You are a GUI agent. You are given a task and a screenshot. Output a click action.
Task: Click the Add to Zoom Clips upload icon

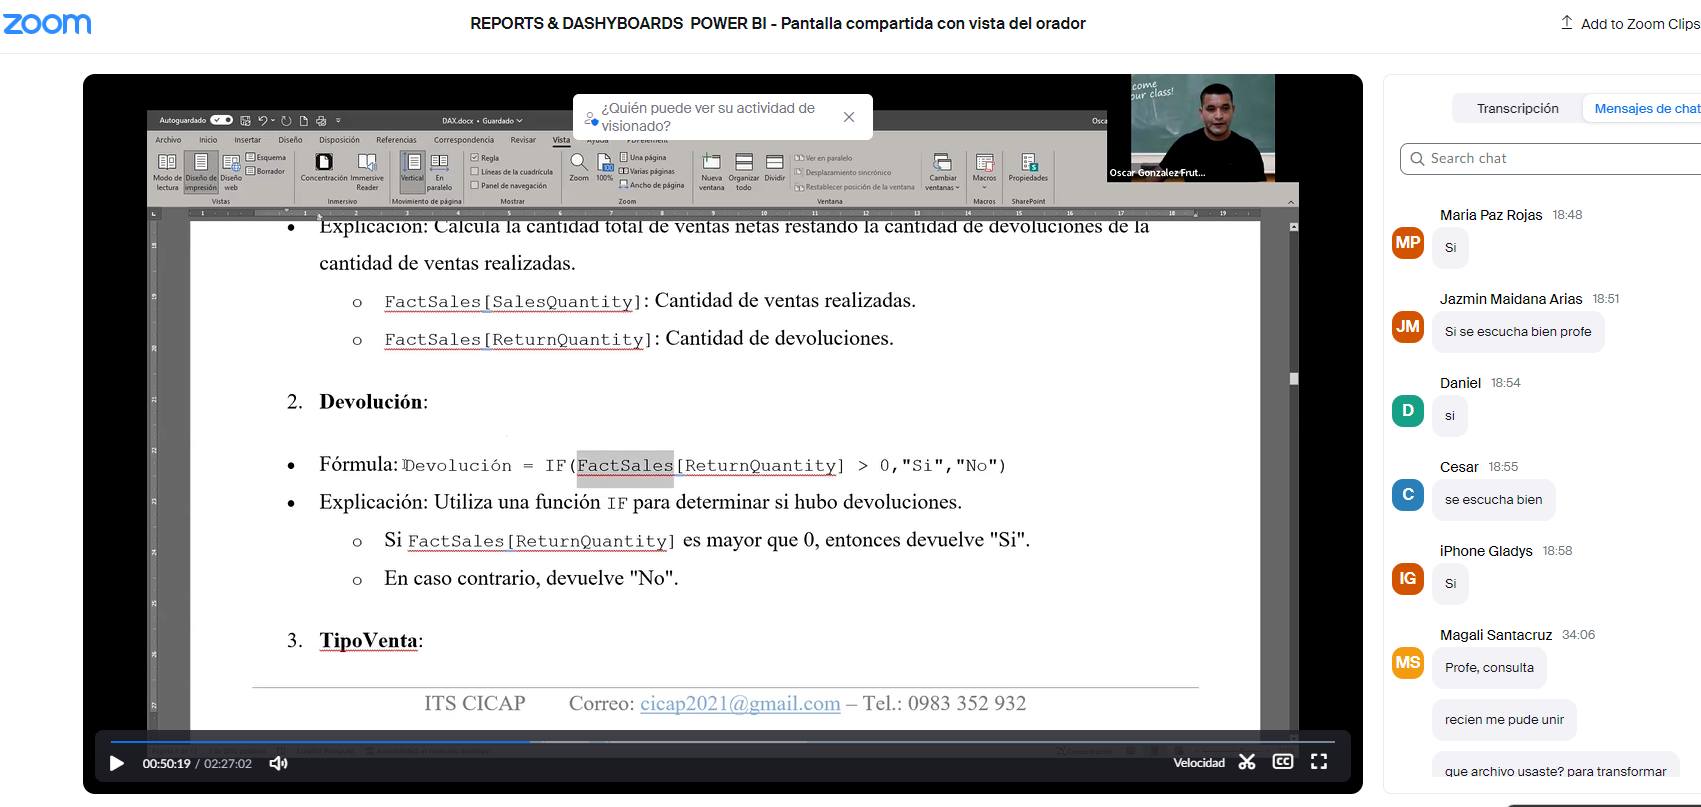[x=1566, y=23]
